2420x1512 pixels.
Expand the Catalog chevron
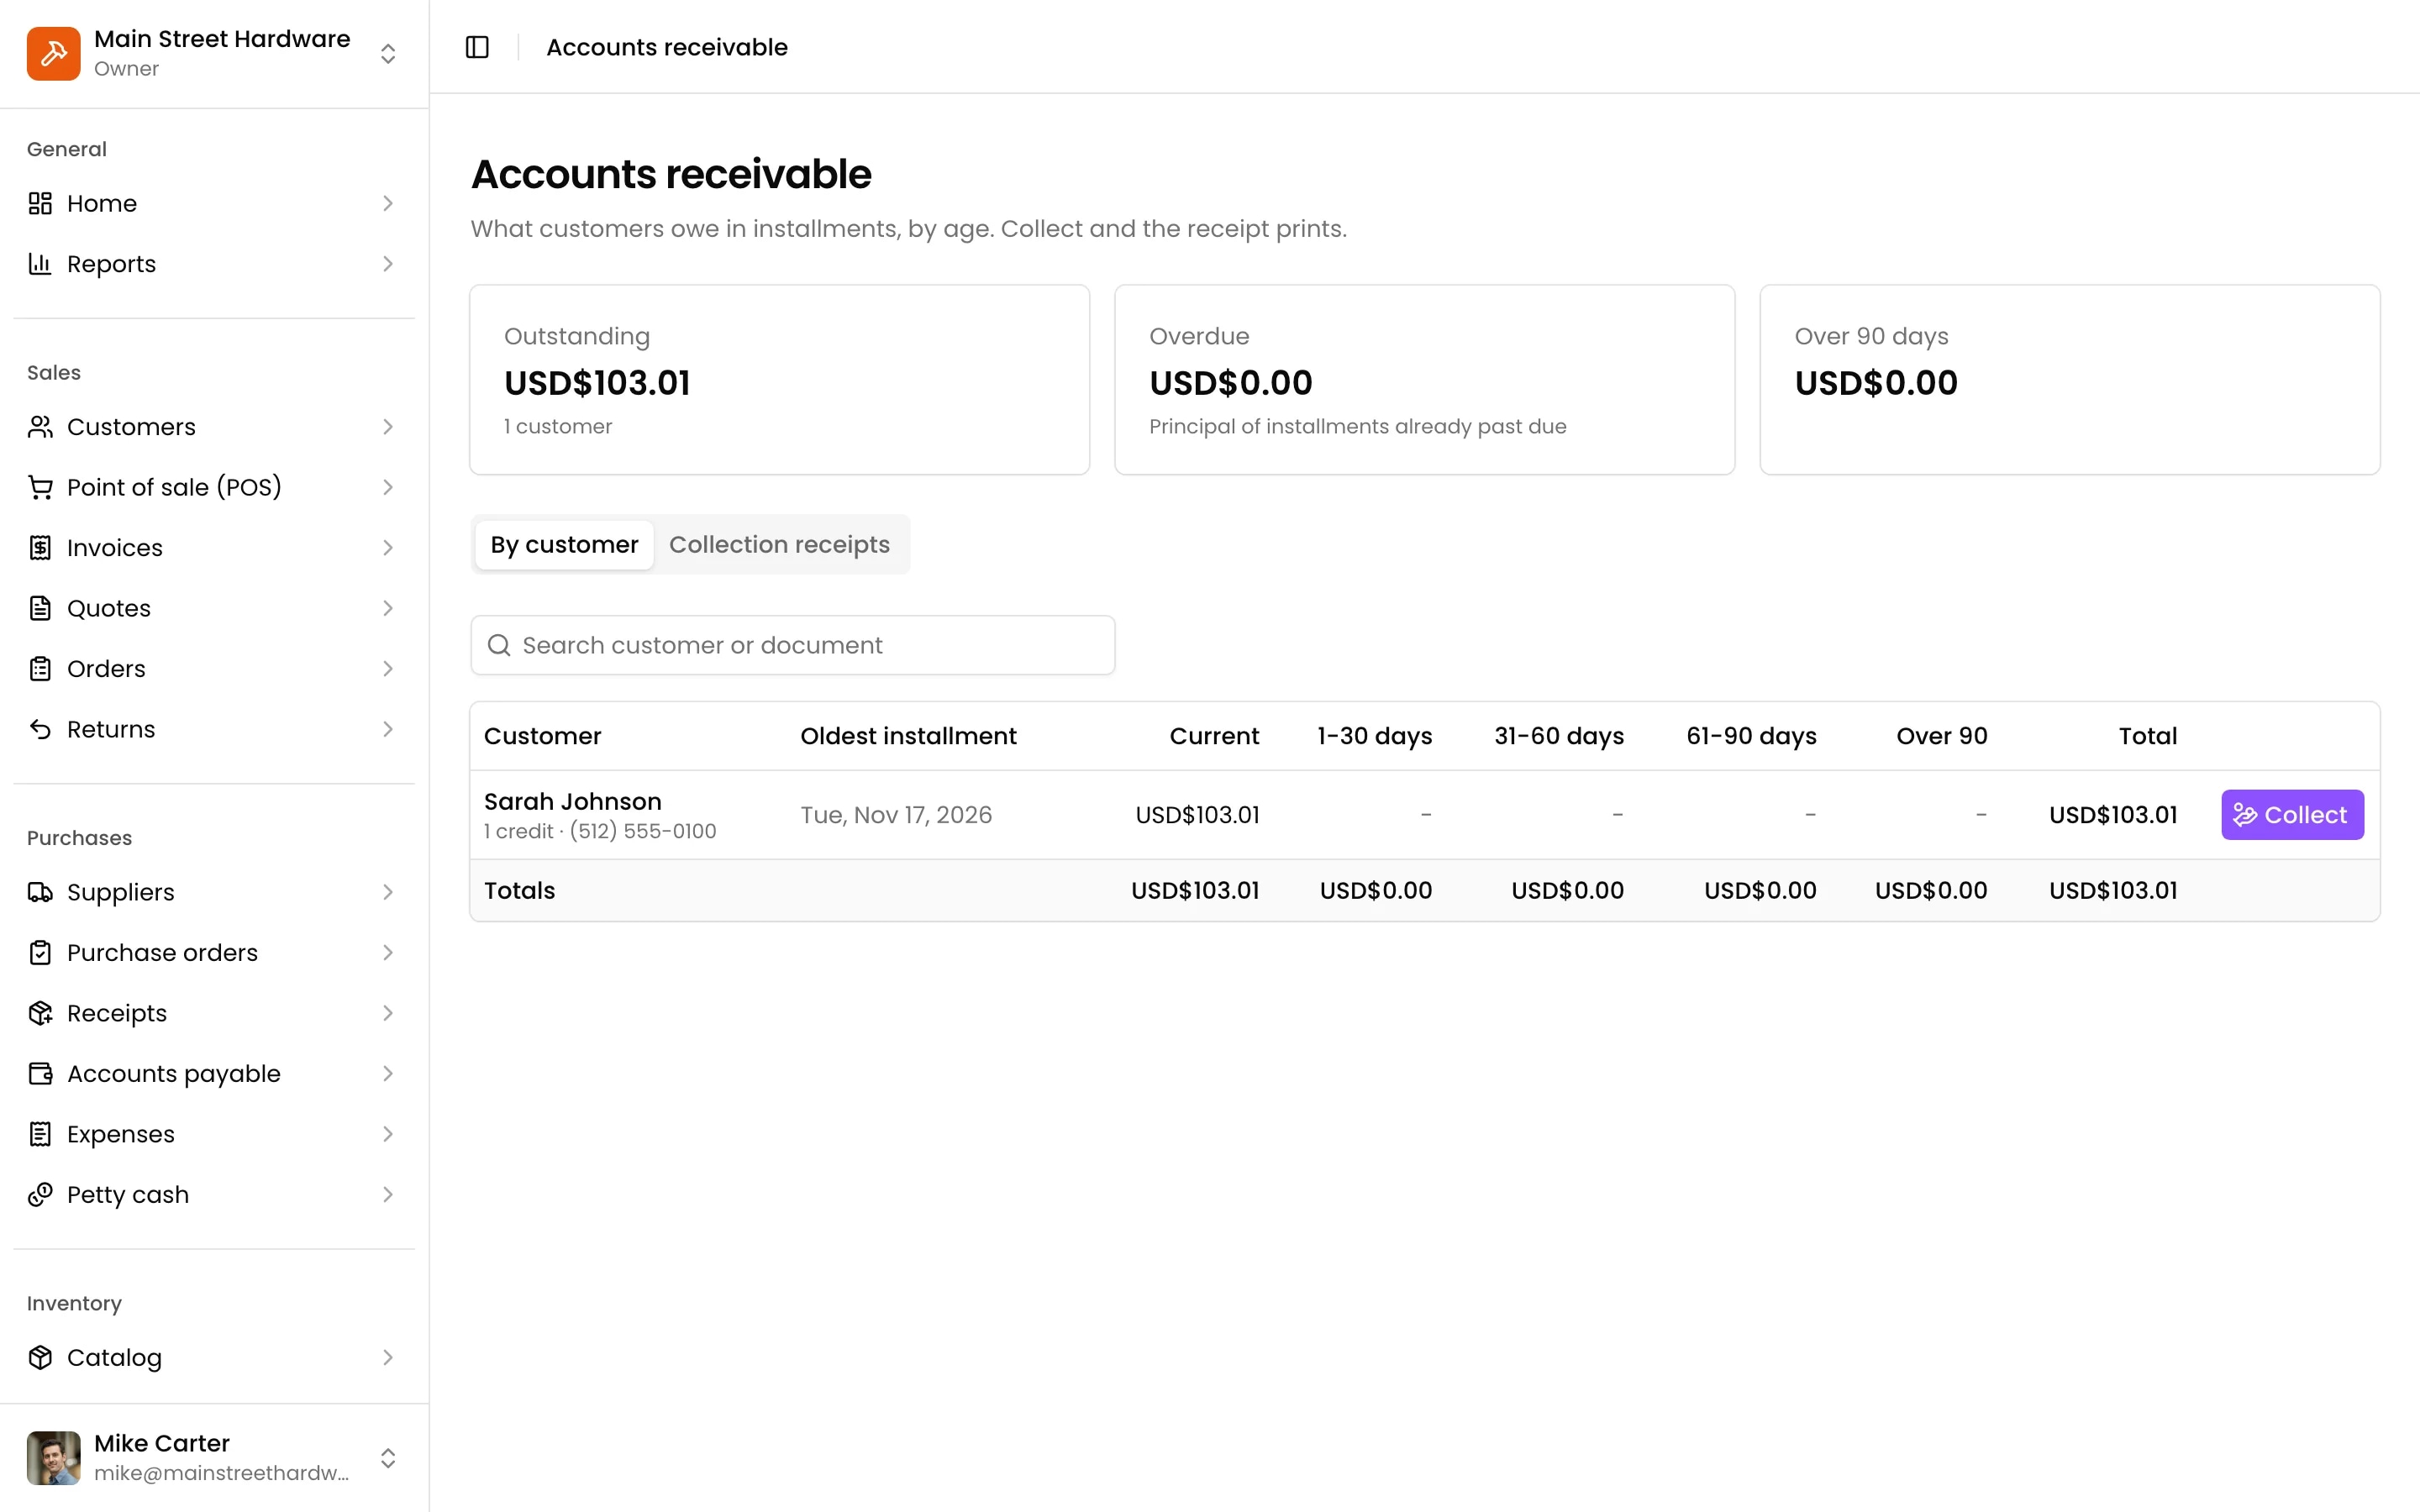click(x=388, y=1358)
